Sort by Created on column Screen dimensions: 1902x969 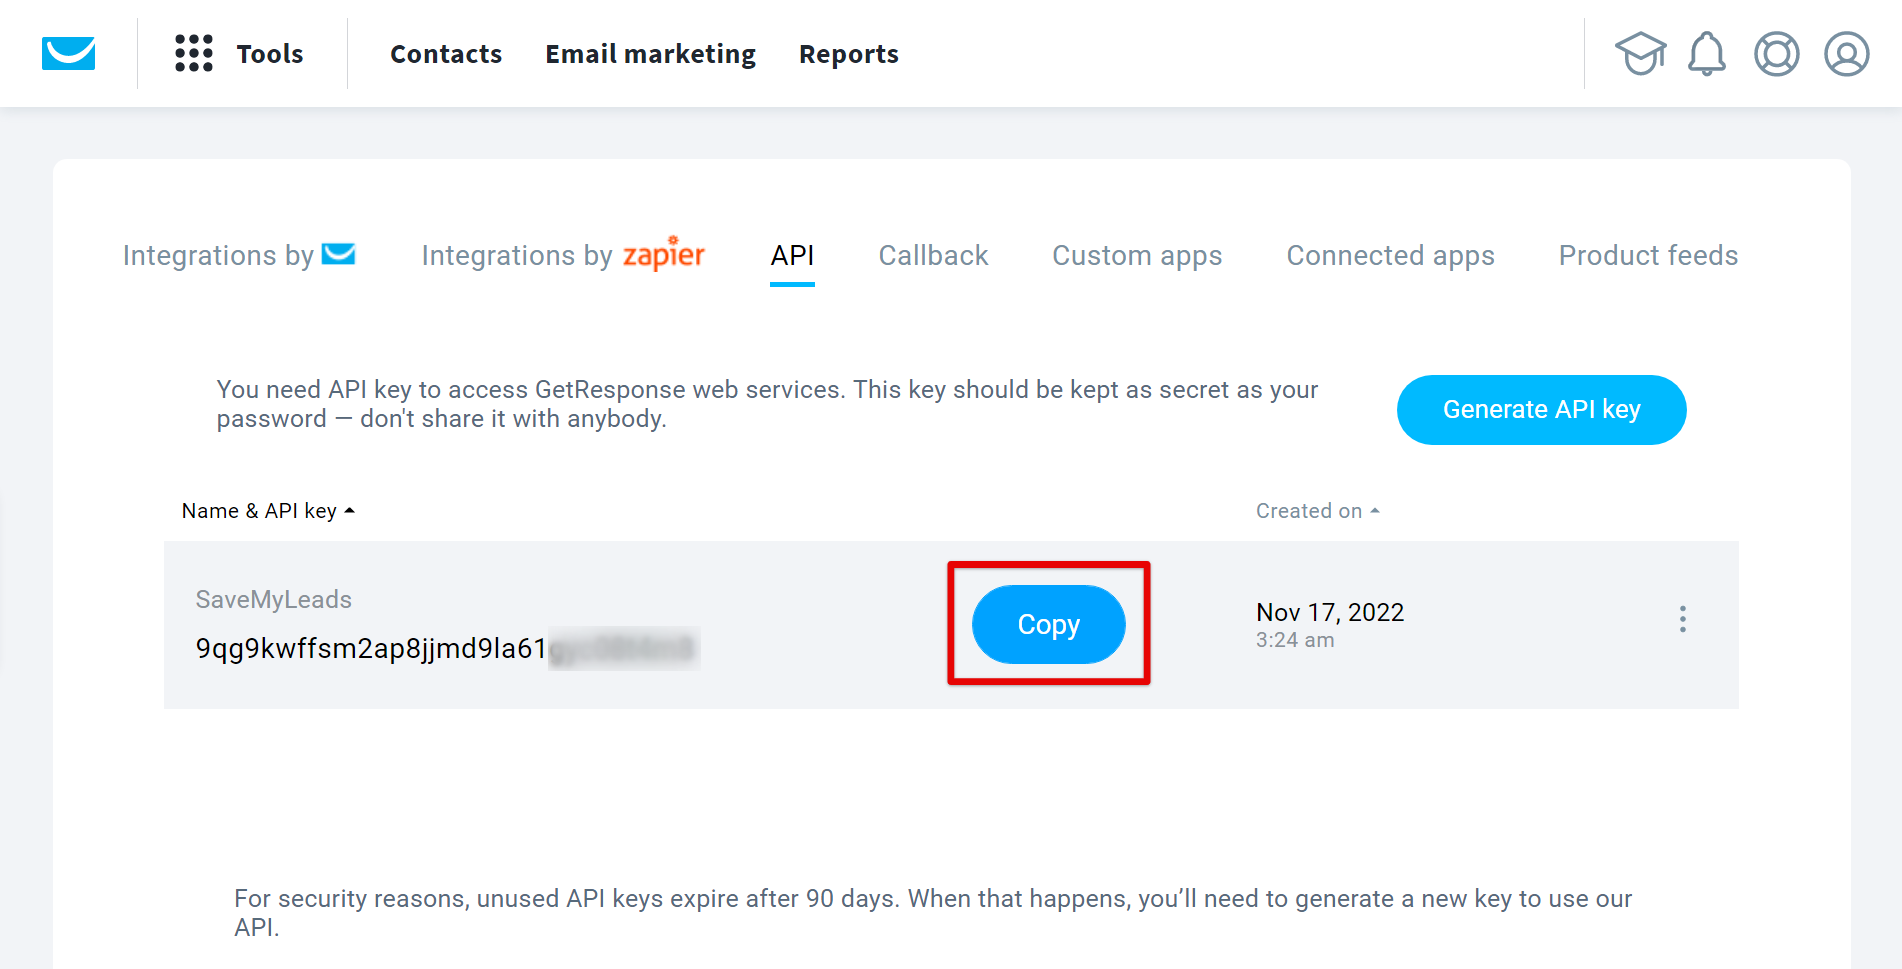coord(1317,511)
